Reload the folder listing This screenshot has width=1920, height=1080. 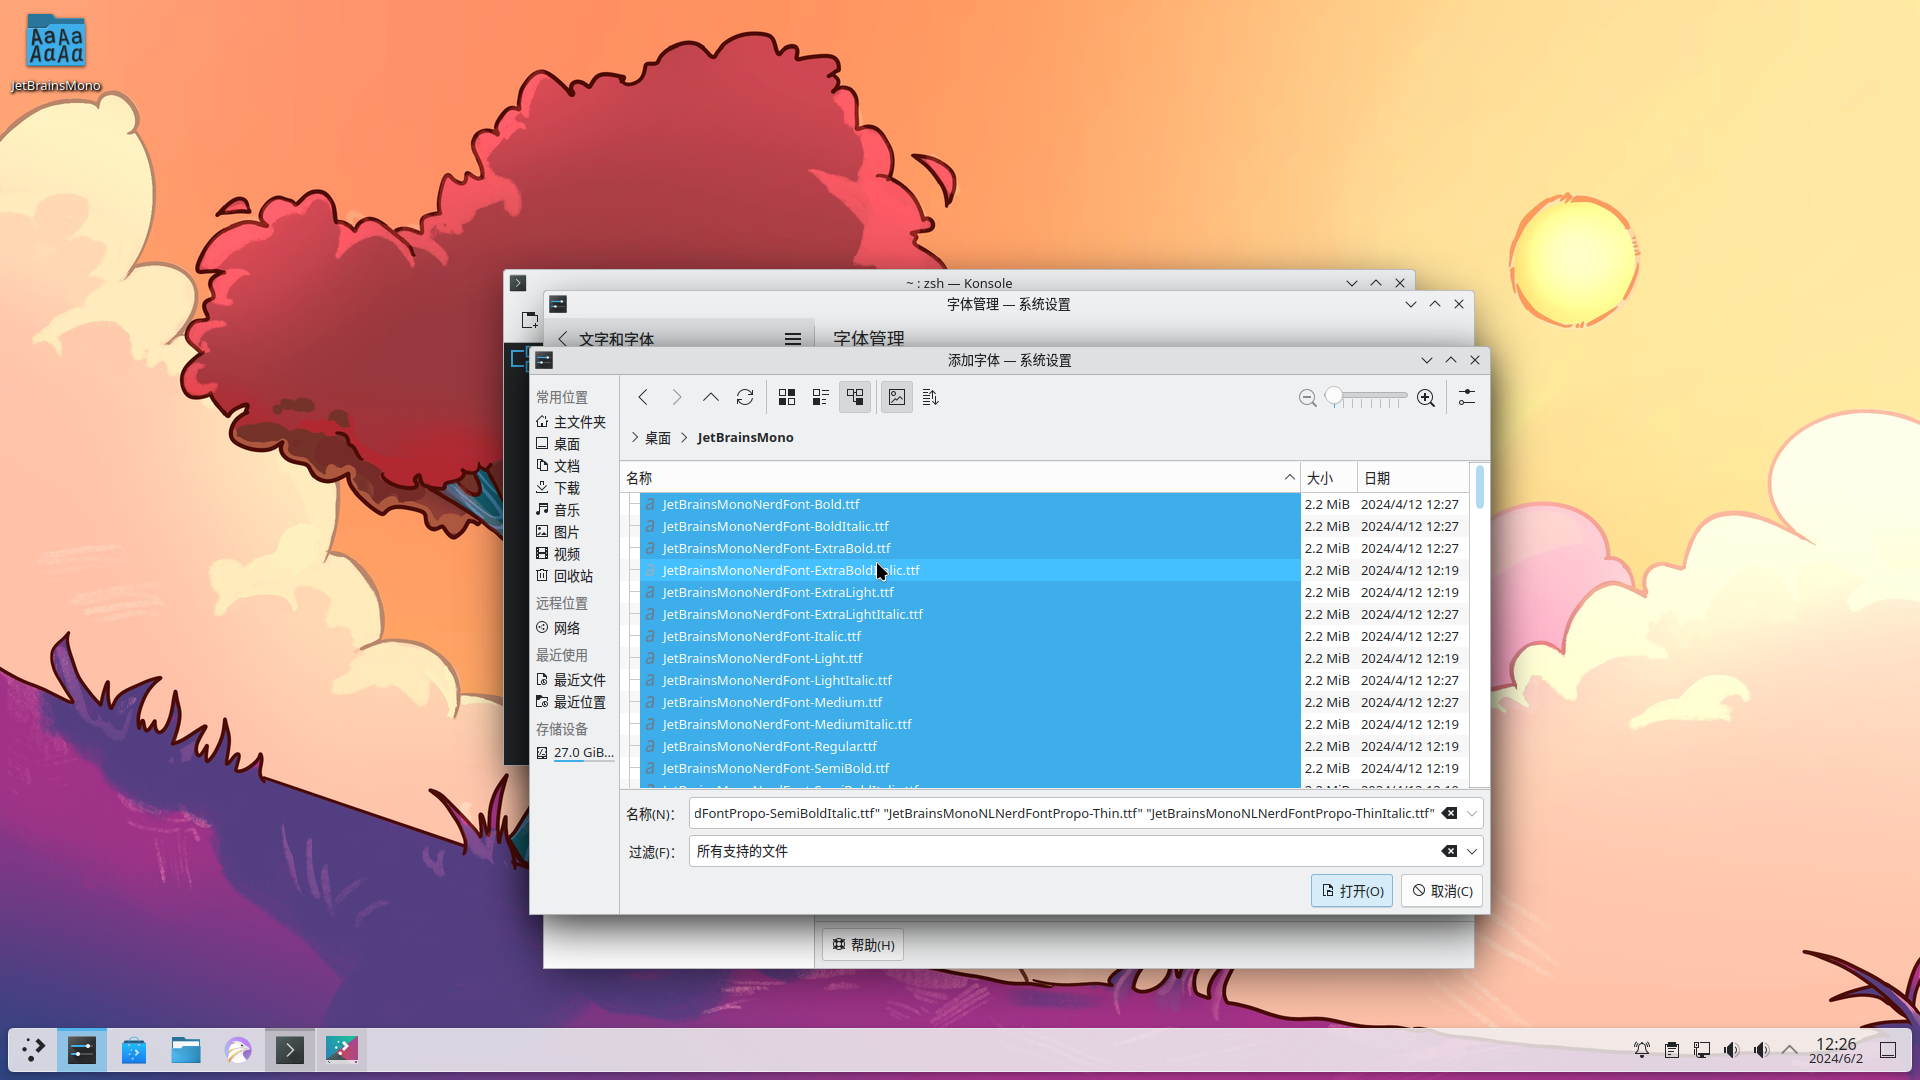coord(745,398)
